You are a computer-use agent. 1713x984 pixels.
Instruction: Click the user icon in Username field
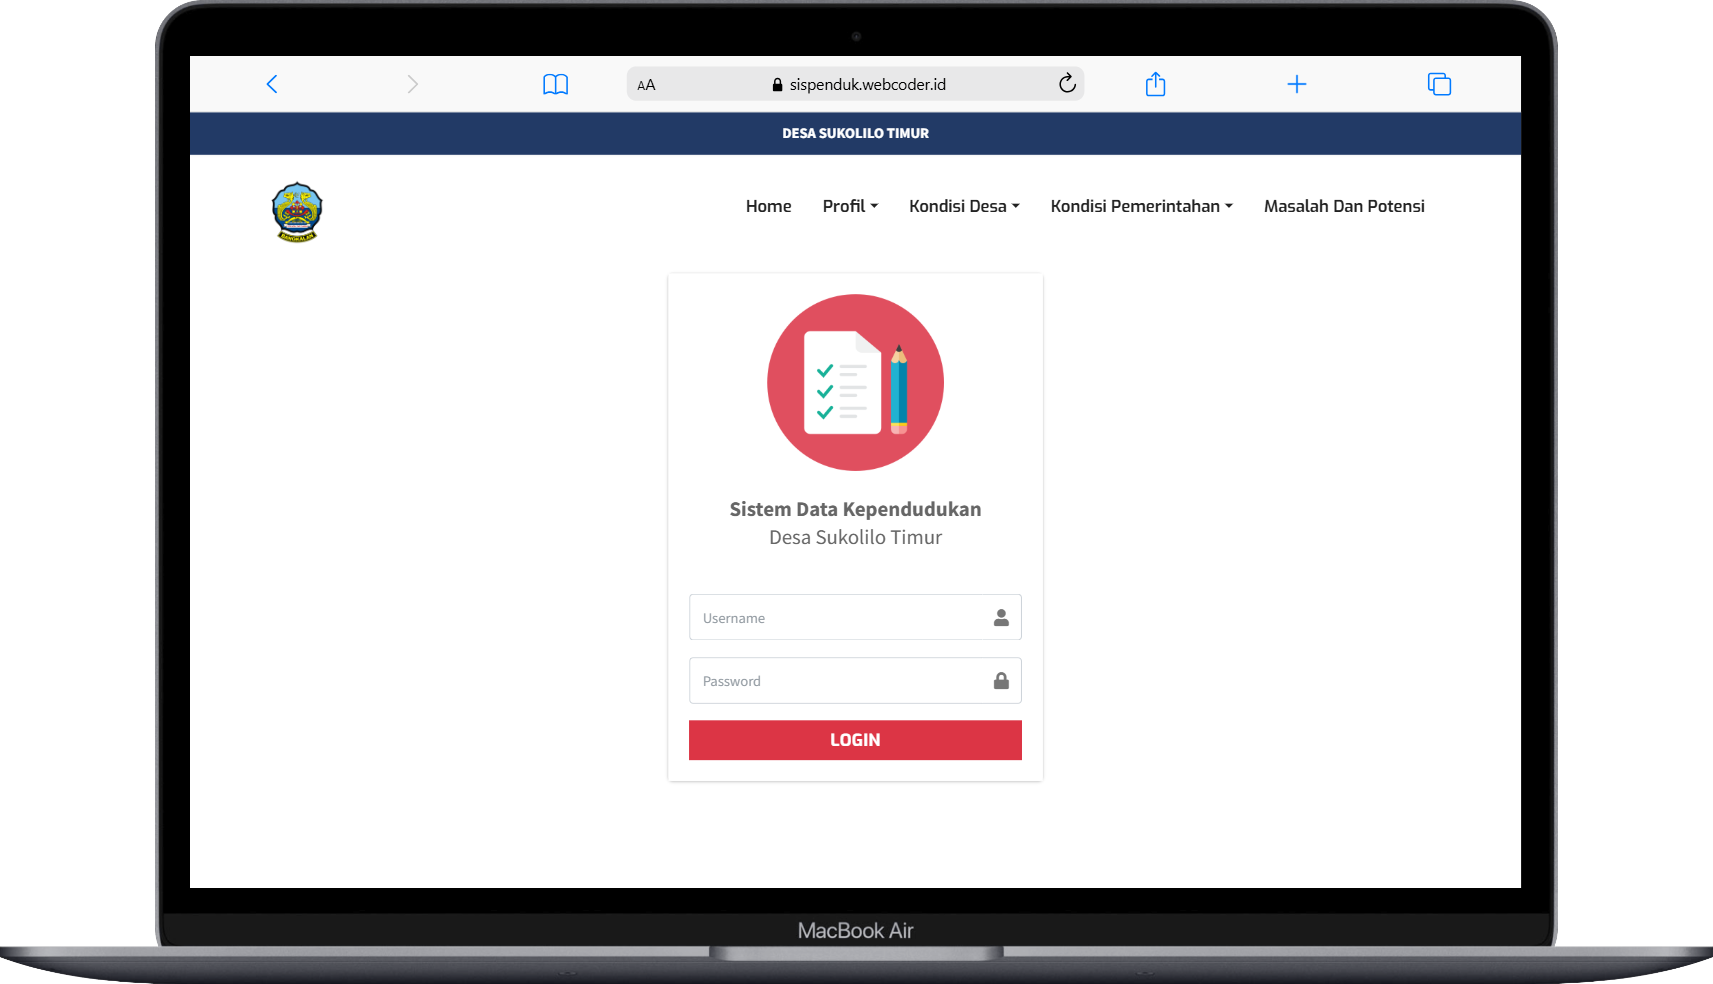point(1001,618)
